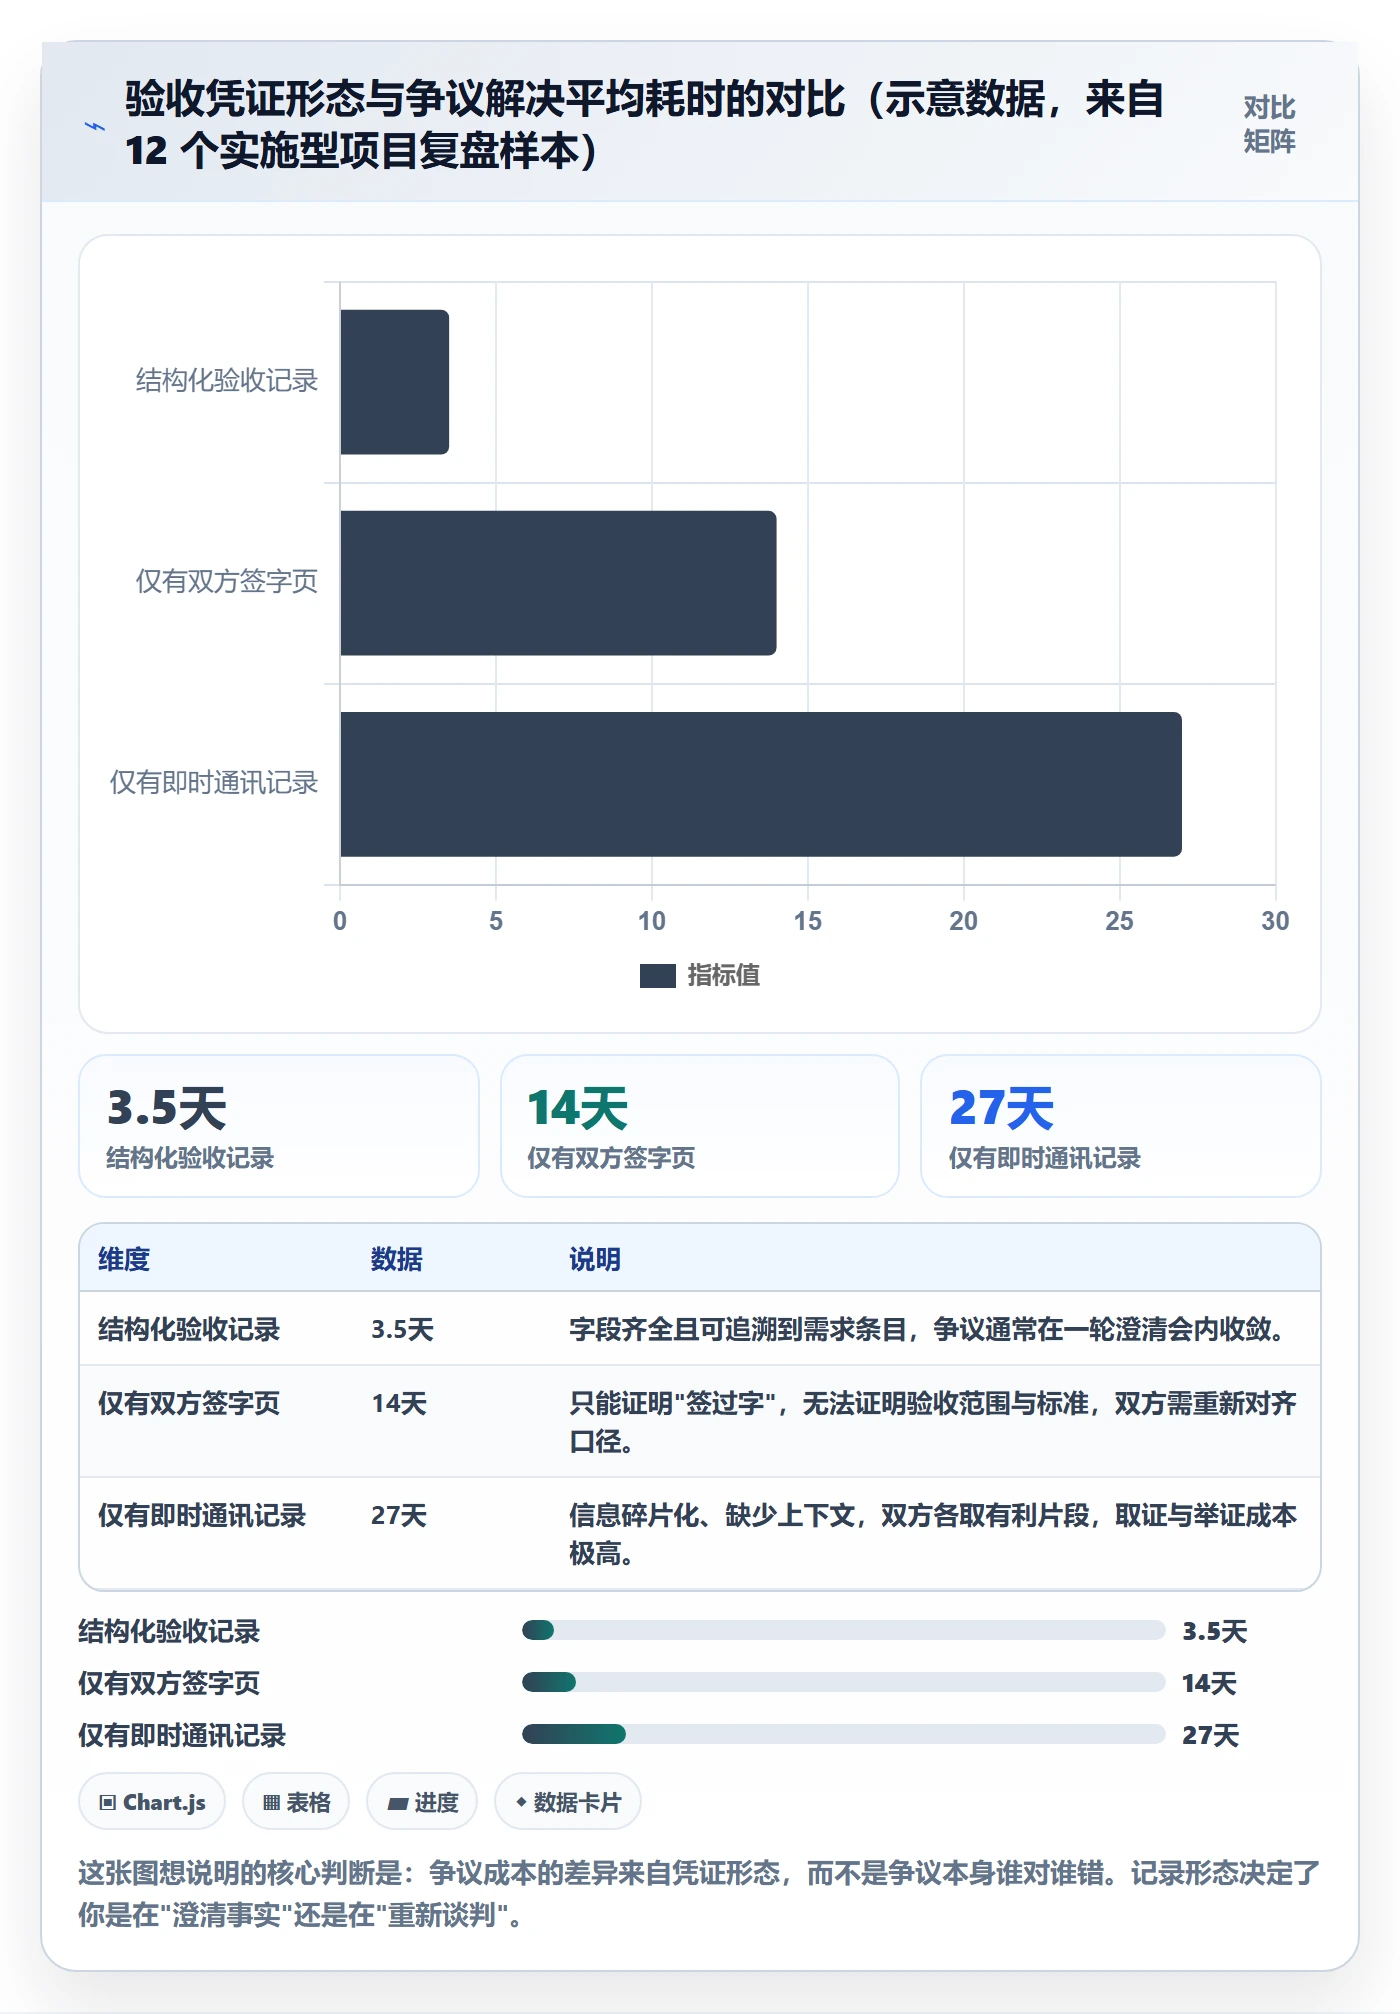Click the Chart.js tag chip
This screenshot has width=1400, height=2014.
(x=152, y=1802)
